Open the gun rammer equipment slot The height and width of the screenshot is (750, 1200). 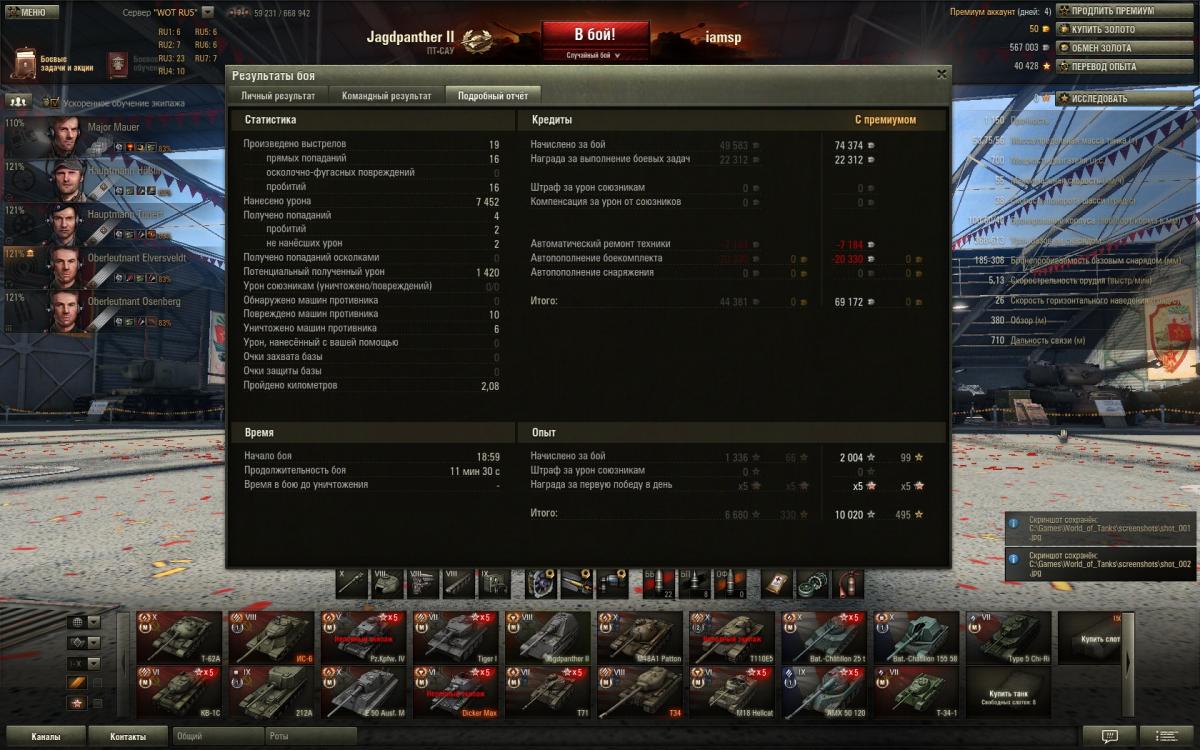577,584
